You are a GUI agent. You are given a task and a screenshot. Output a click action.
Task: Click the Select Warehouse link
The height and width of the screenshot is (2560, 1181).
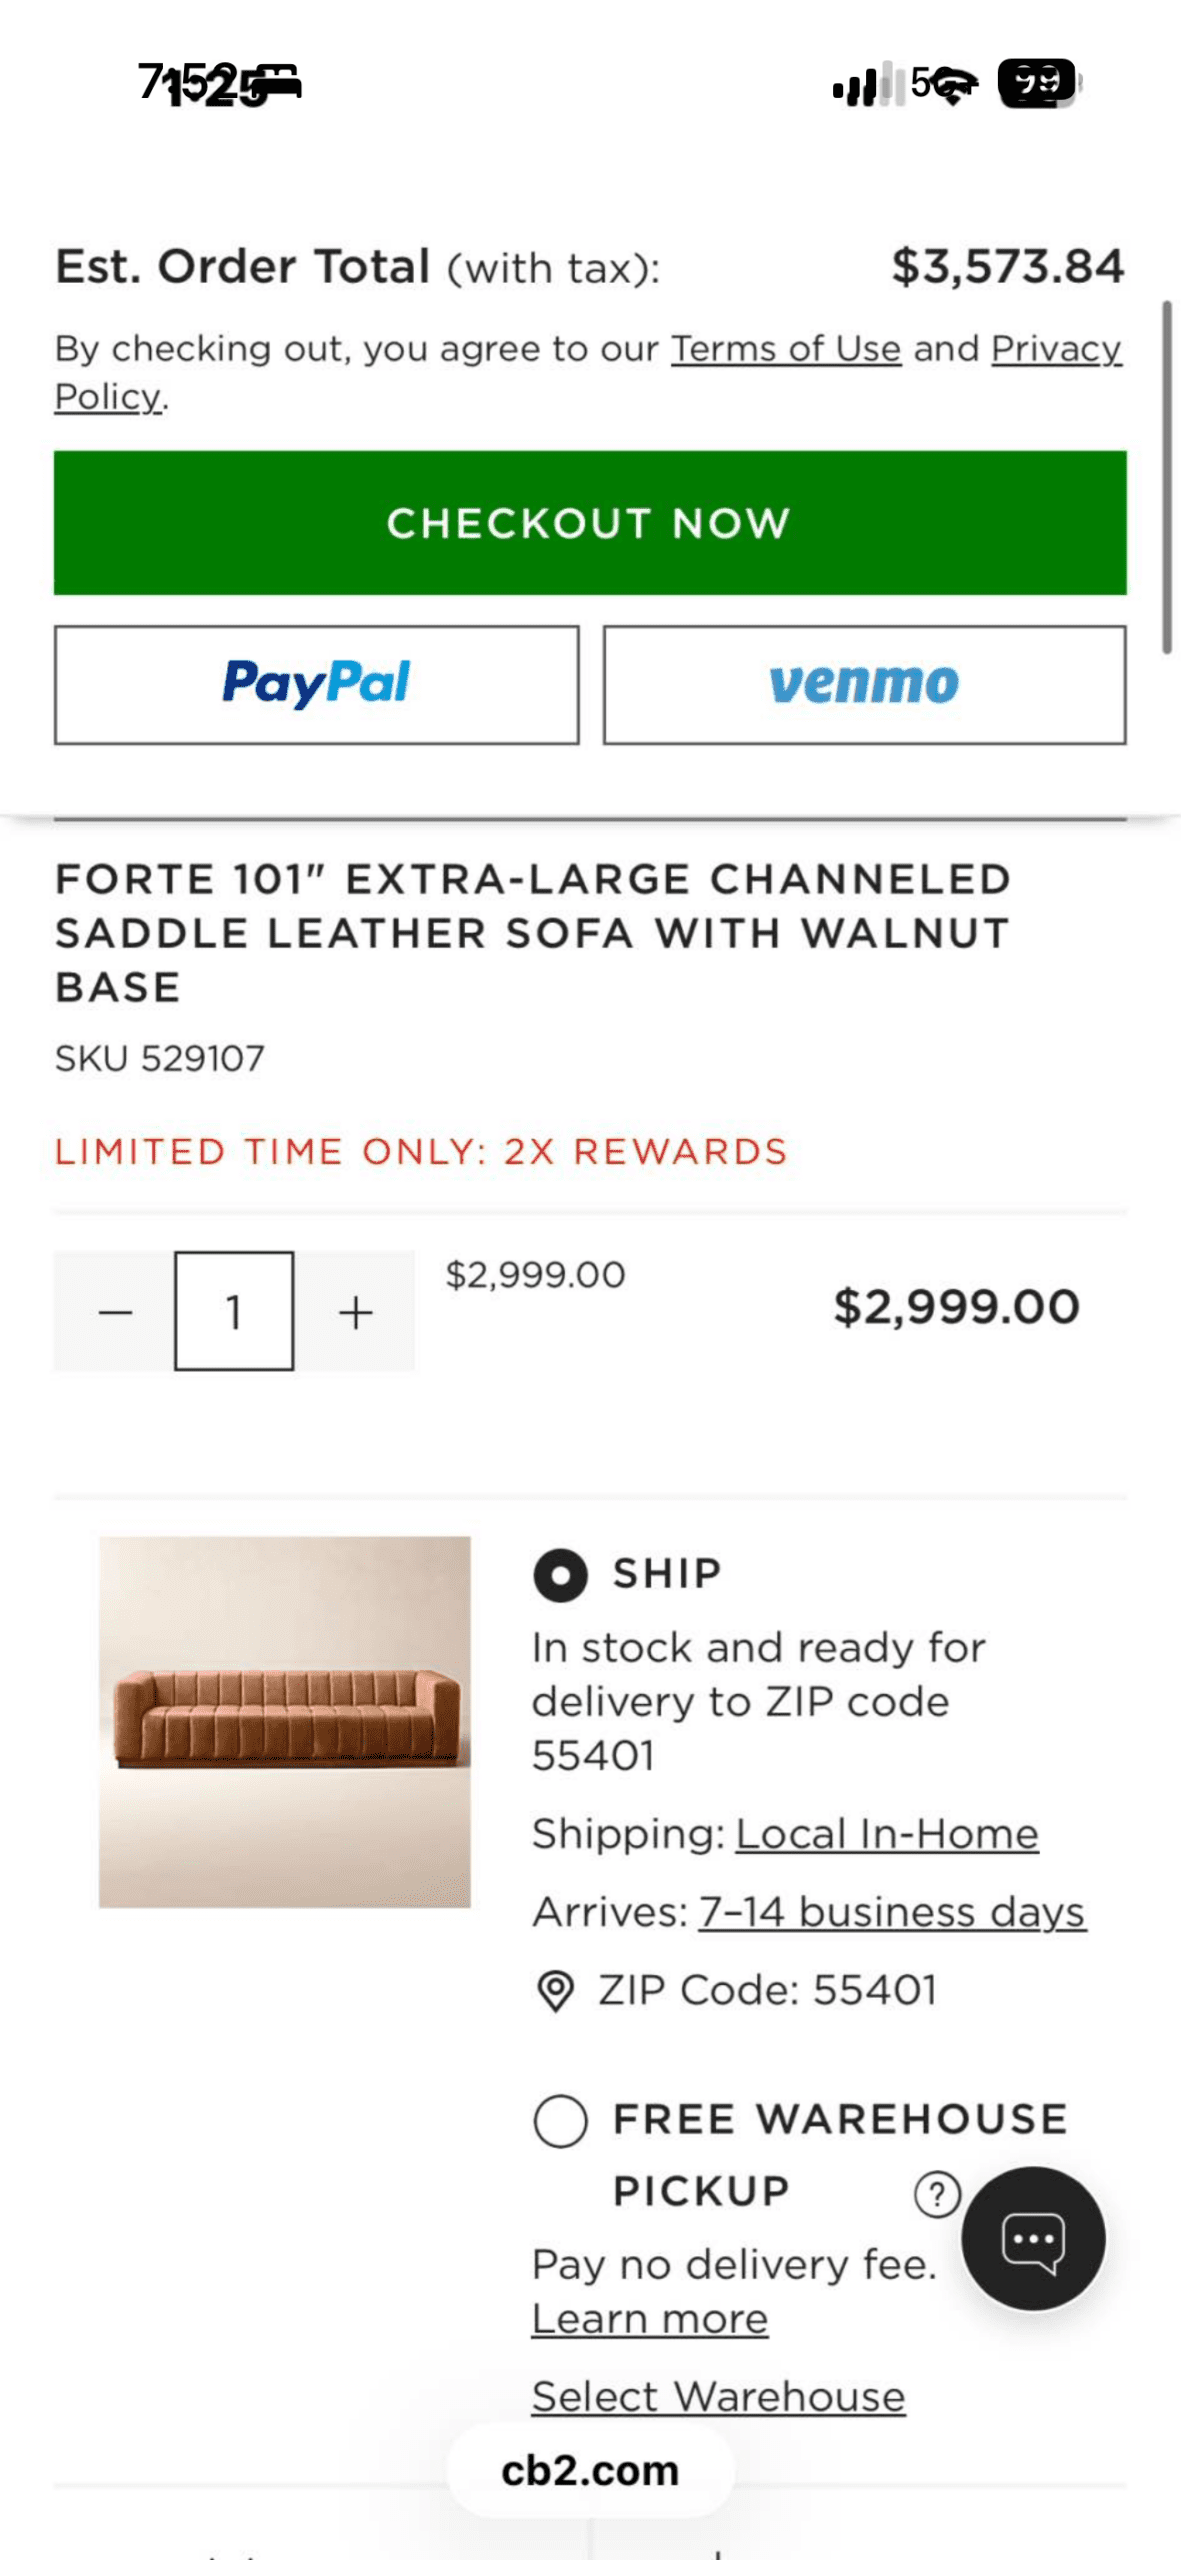point(718,2397)
